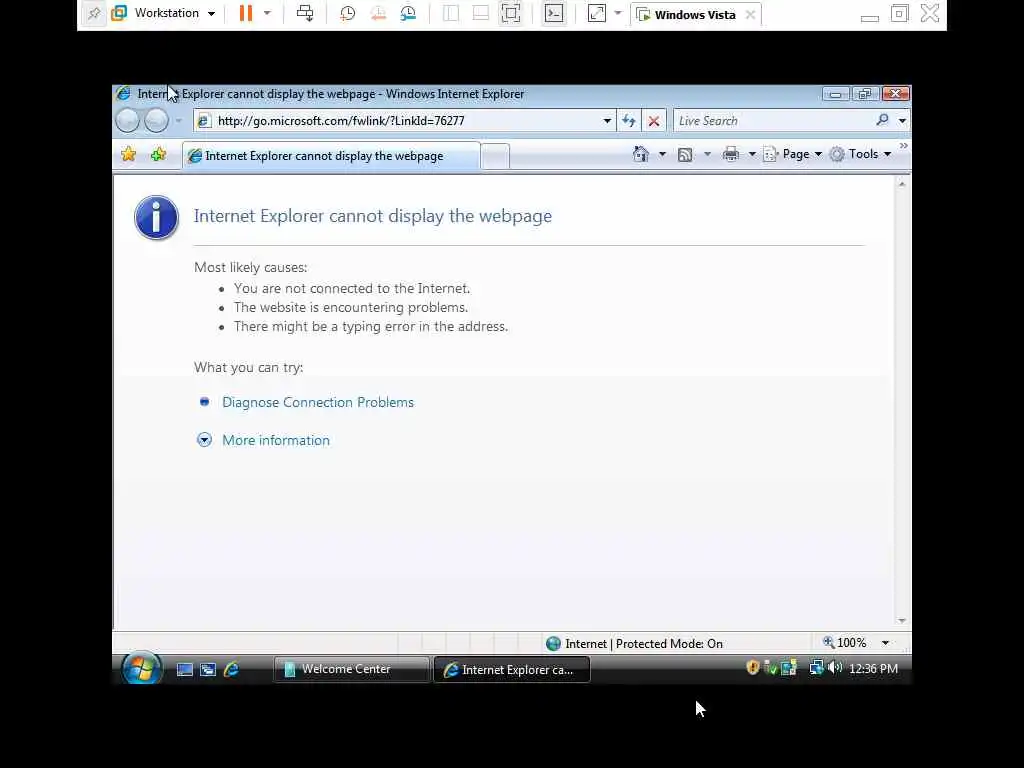Click the RSS feeds icon
Viewport: 1024px width, 768px height.
pos(685,154)
